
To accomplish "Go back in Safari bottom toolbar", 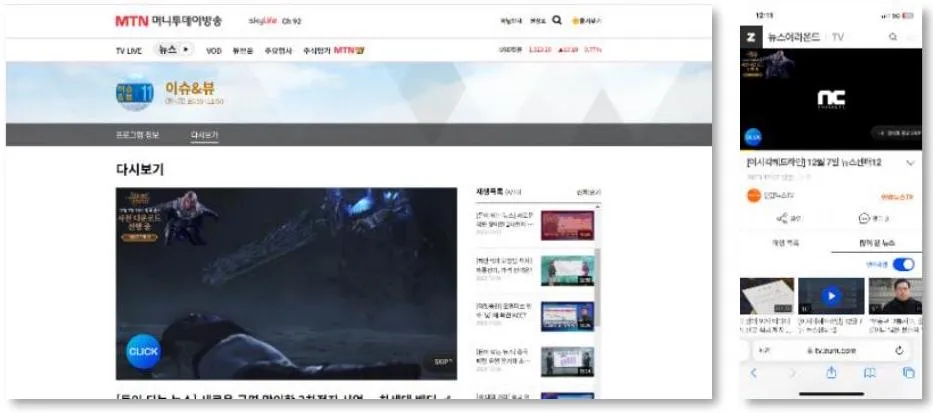I will (x=753, y=373).
